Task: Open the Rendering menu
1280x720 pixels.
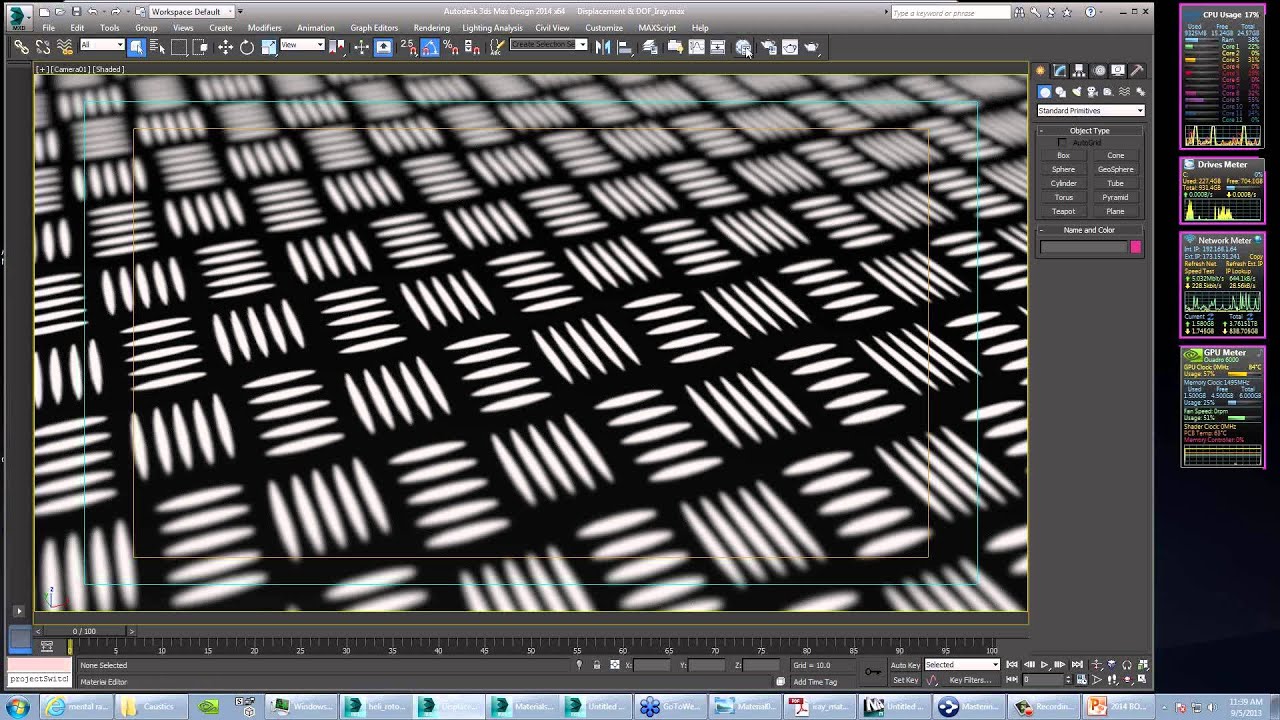Action: pyautogui.click(x=432, y=28)
